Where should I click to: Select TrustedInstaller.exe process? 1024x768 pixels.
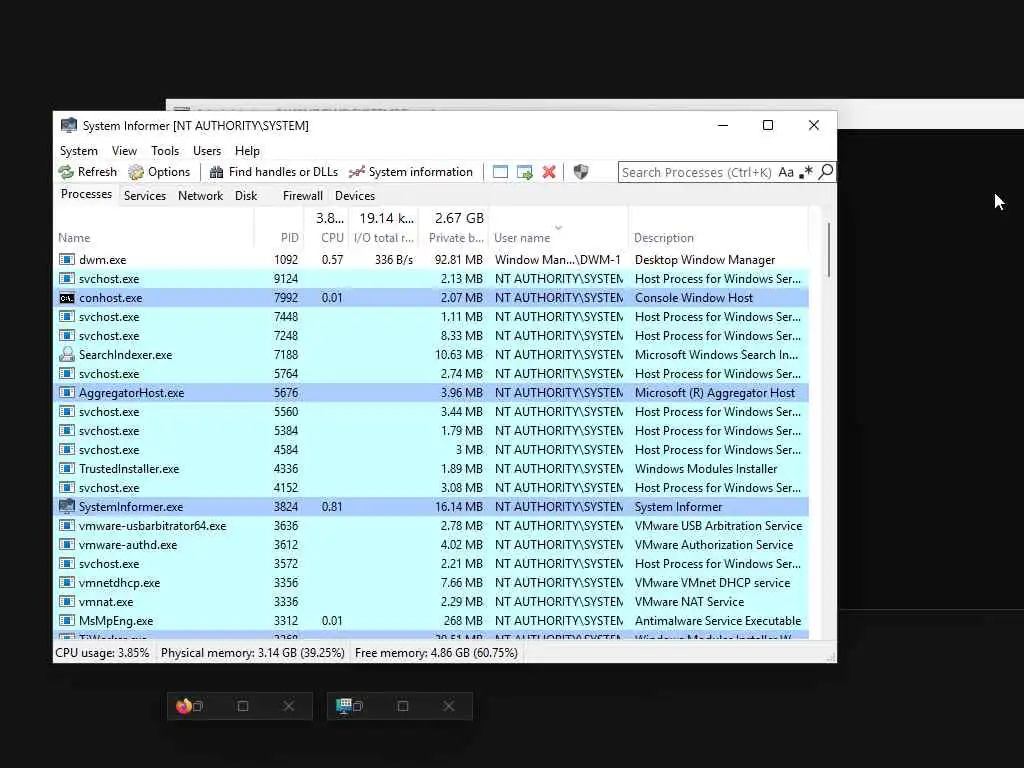coord(431,469)
